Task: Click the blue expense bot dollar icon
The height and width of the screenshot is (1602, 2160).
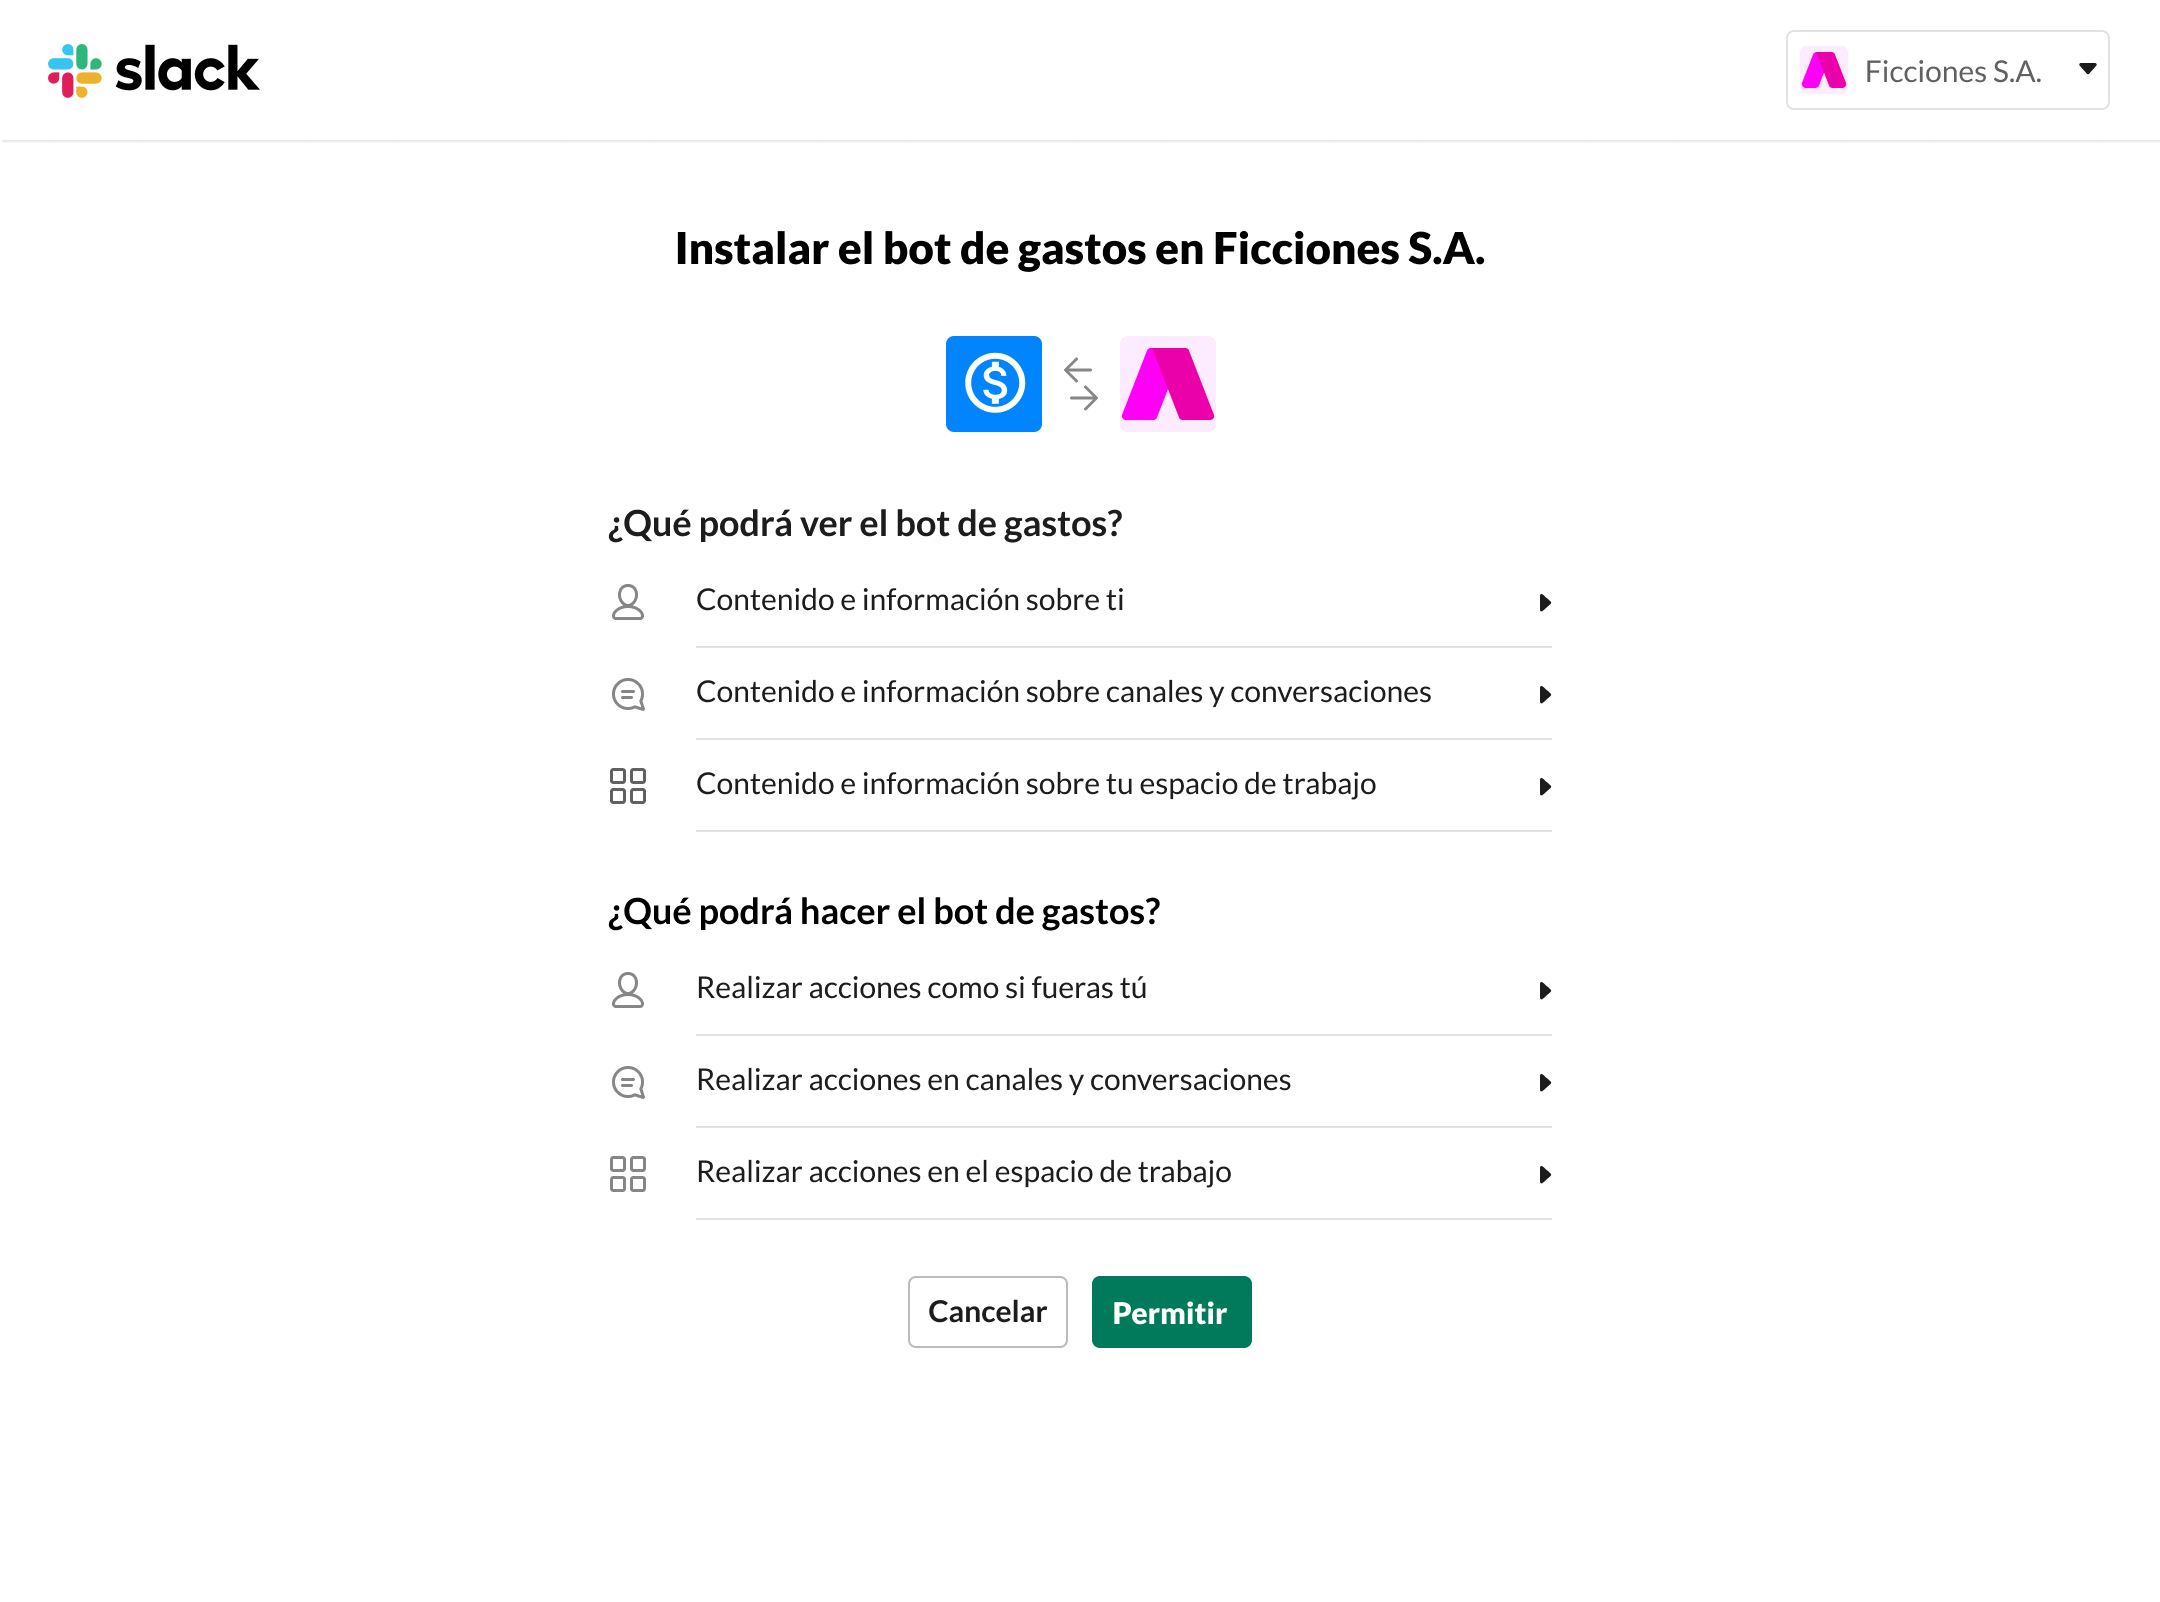Action: [x=994, y=384]
